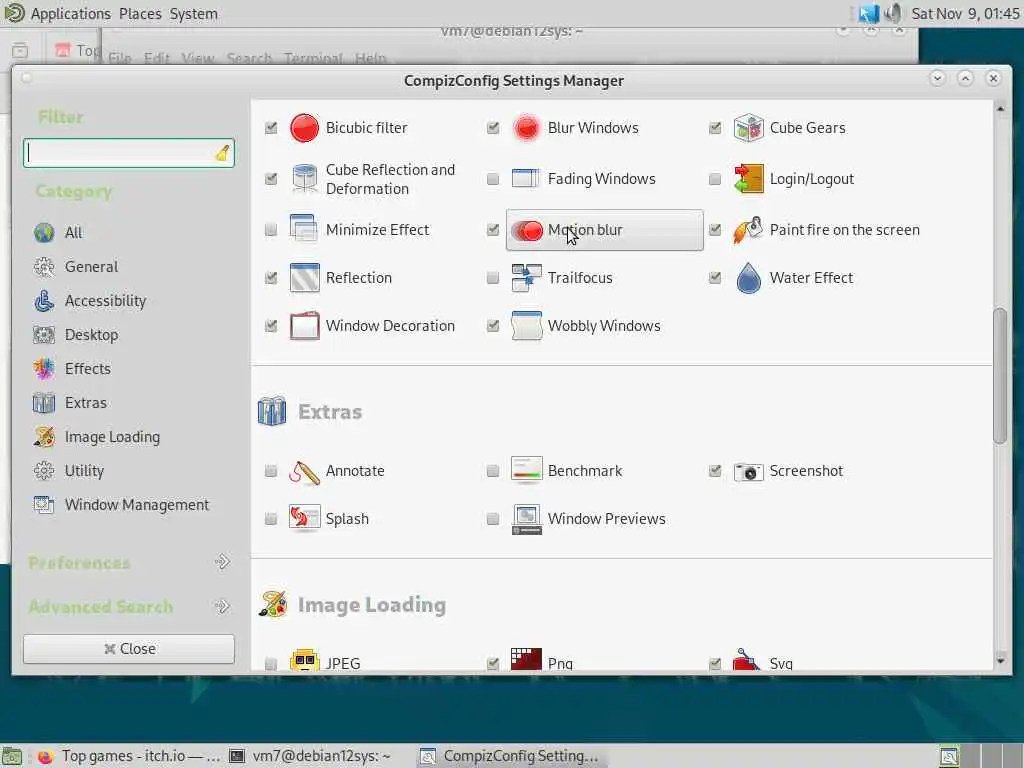Open Minimize Effect plugin icon
The width and height of the screenshot is (1024, 768).
click(x=304, y=230)
